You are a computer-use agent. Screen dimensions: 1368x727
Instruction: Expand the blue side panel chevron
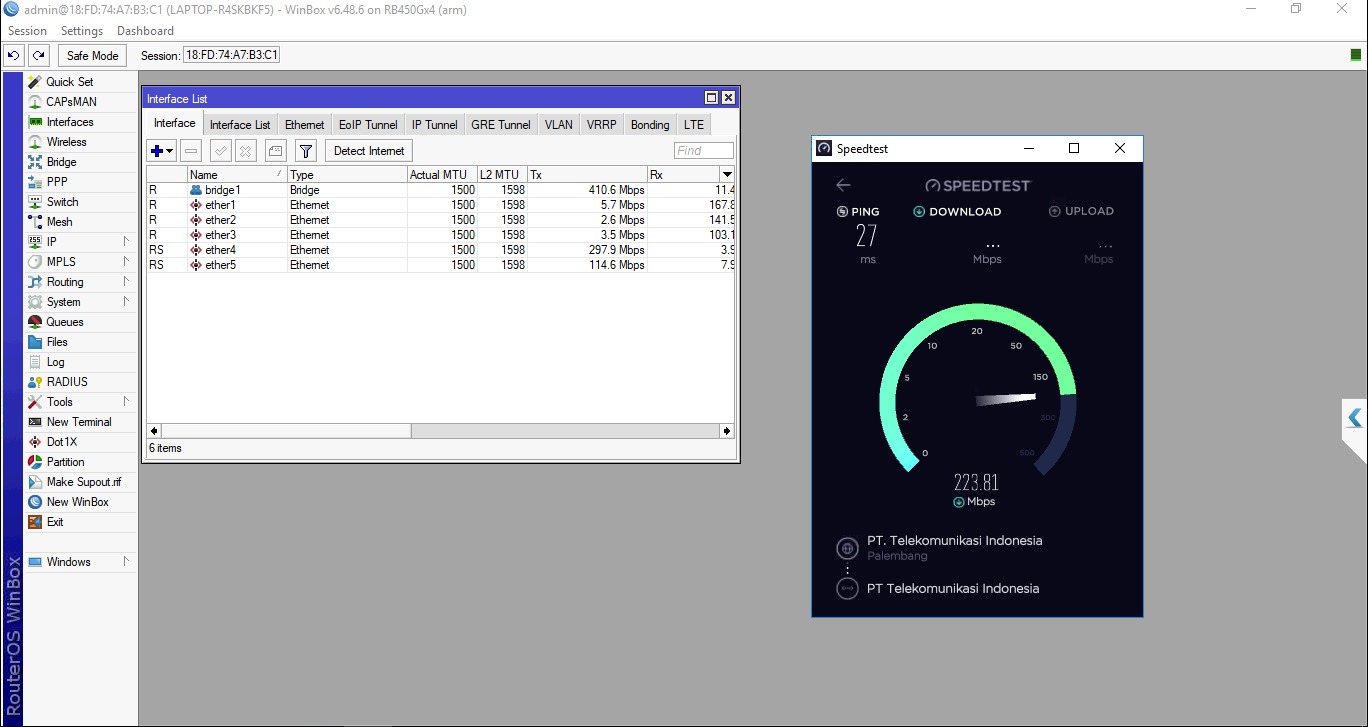click(1354, 418)
